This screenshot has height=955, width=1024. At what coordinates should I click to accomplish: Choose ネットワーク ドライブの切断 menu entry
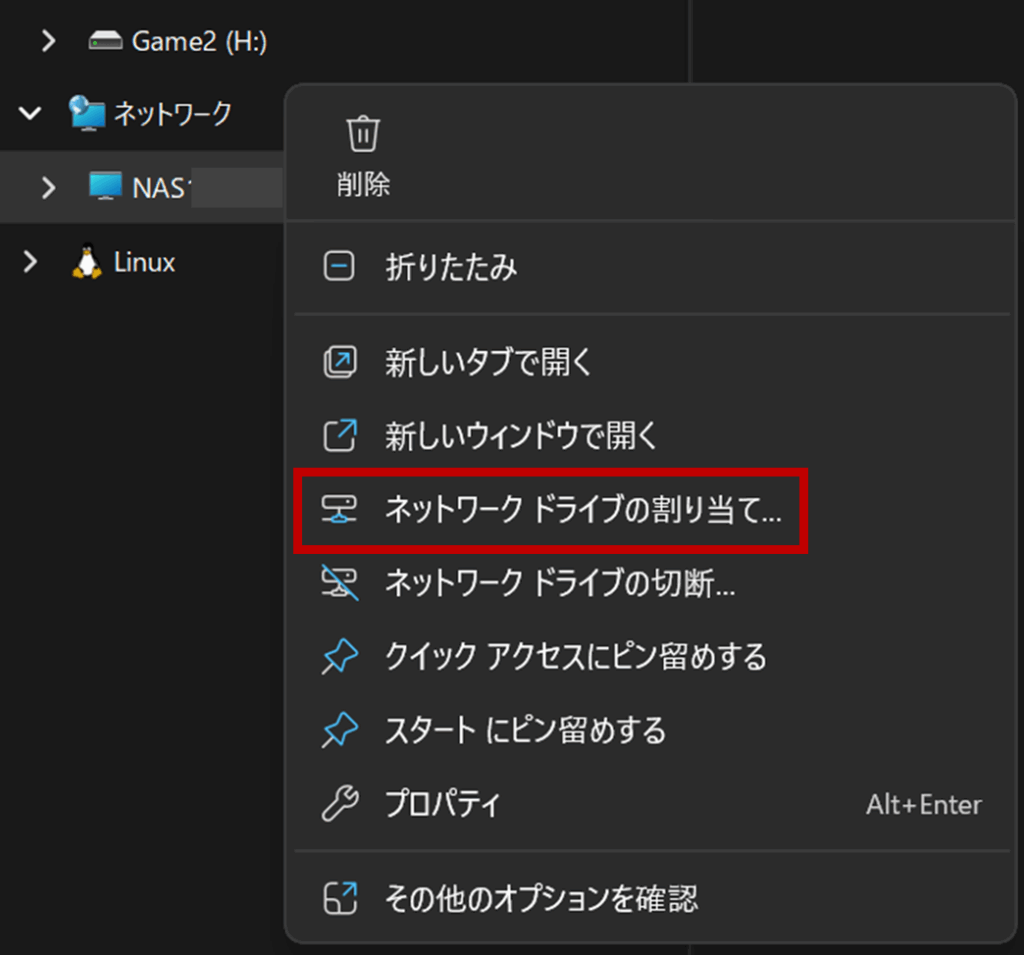[560, 584]
